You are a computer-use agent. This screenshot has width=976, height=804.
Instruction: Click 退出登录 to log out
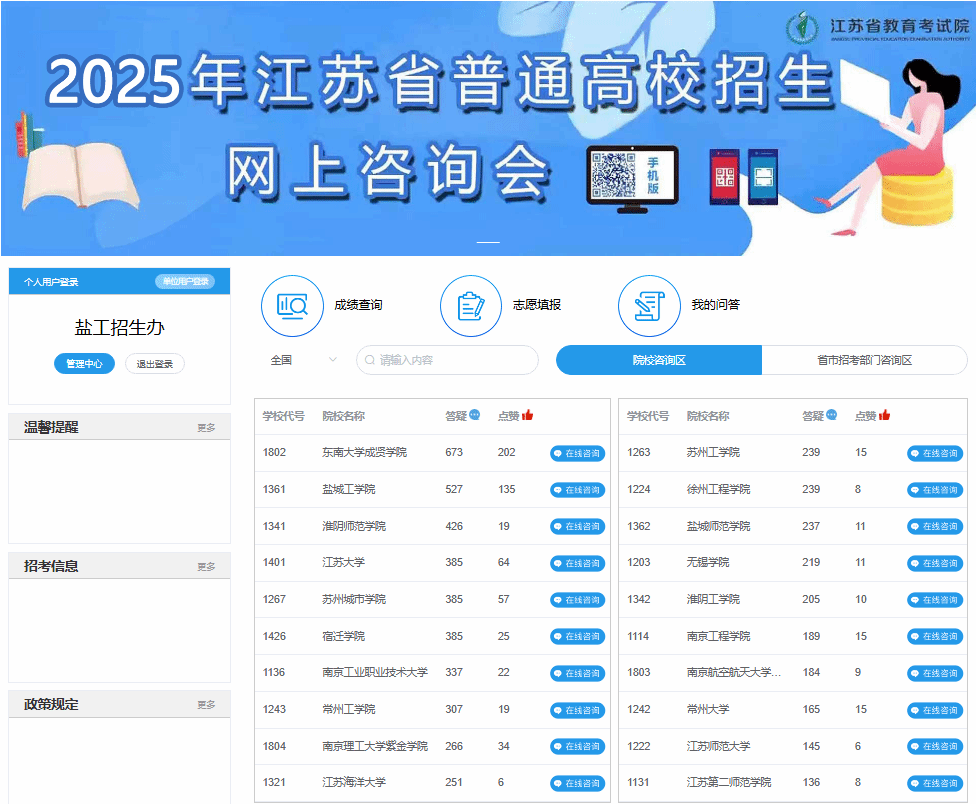click(155, 364)
